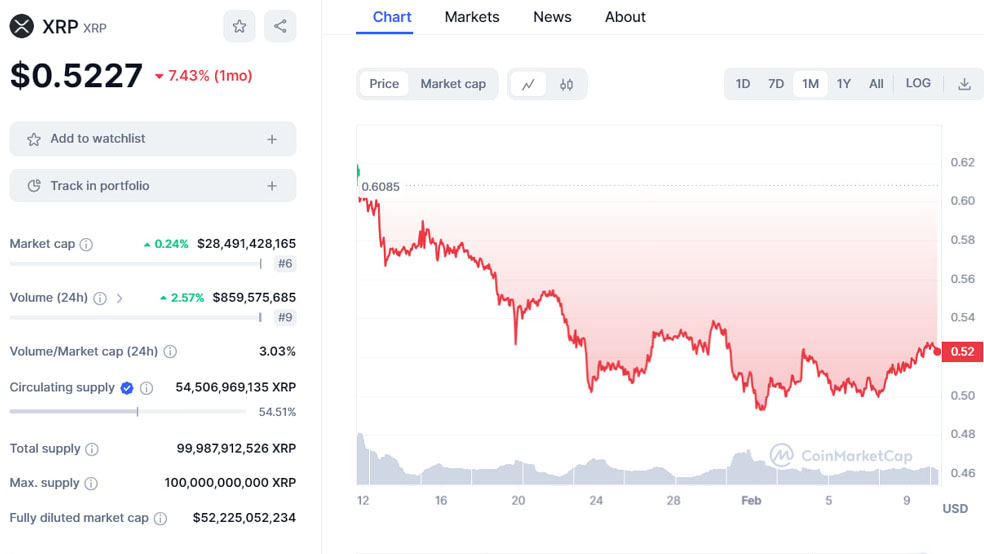Enable LOG scale on the chart
This screenshot has height=554, width=984.
[x=918, y=84]
